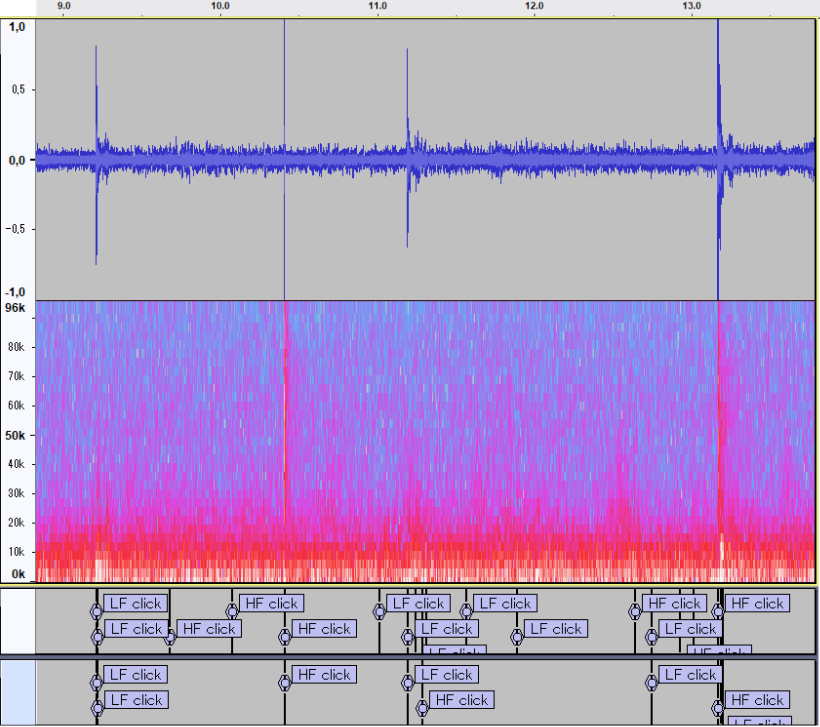
Task: Select HF click label text near 10.4s, lower track
Action: tap(325, 675)
